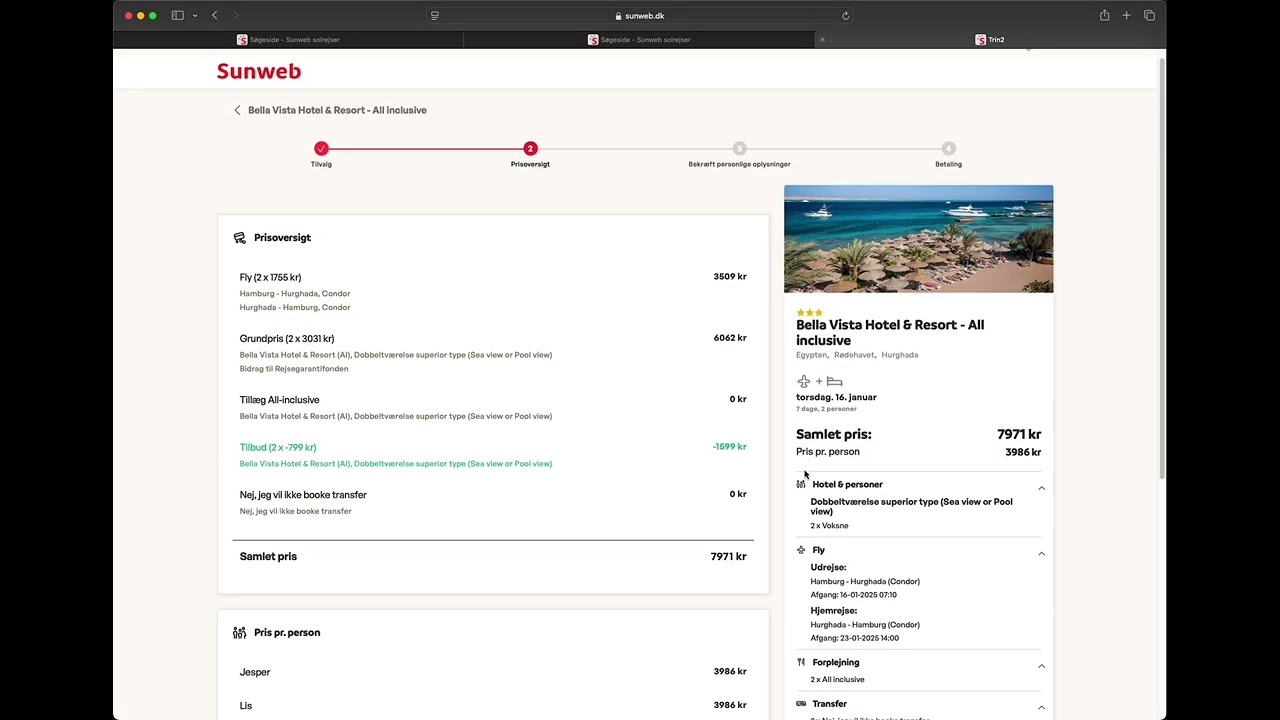Click the bus icon beside Transfer
This screenshot has height=720, width=1280.
point(801,704)
